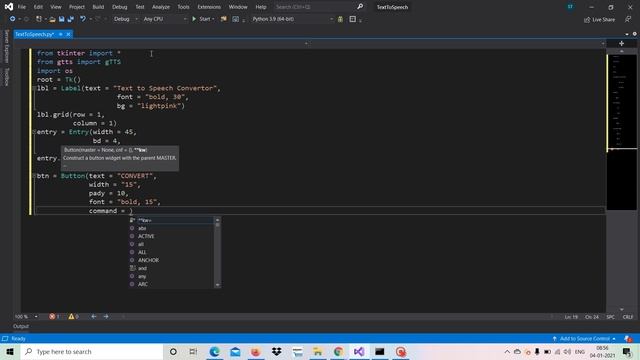Screen dimensions: 640x360
Task: Collapse the btn = Button code block
Action: click(x=34, y=176)
